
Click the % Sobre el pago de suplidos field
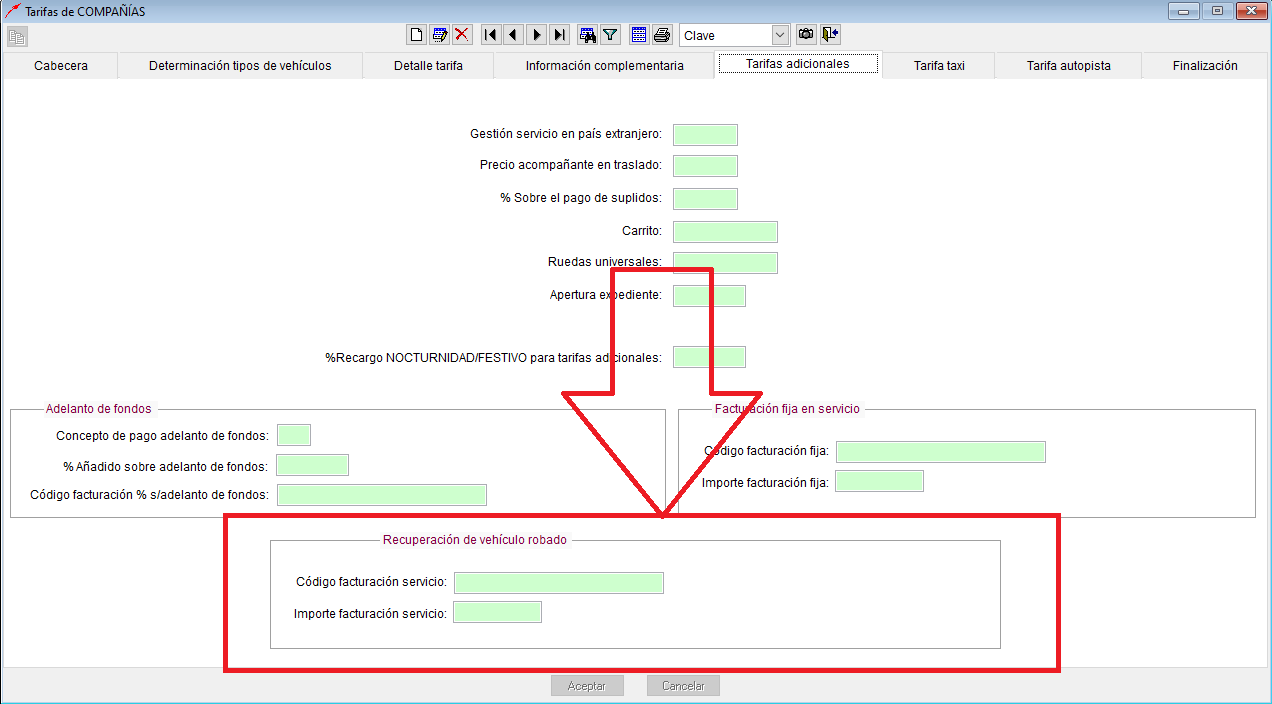click(x=705, y=199)
